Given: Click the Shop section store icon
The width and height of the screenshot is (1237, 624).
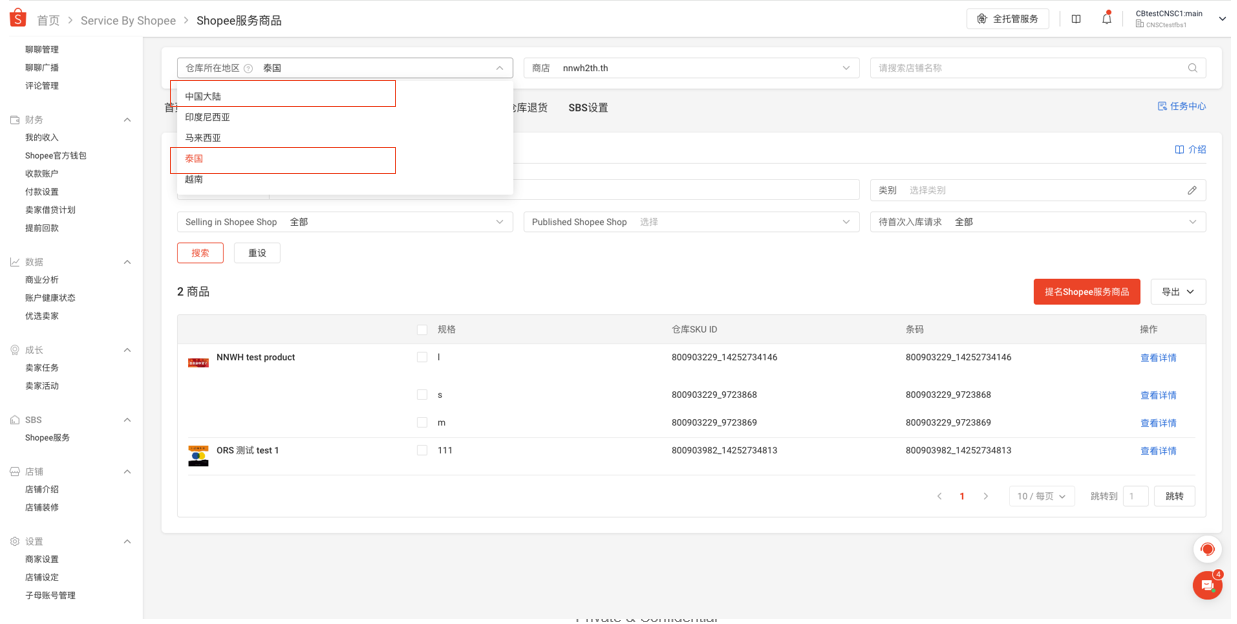Looking at the screenshot, I should click(15, 471).
